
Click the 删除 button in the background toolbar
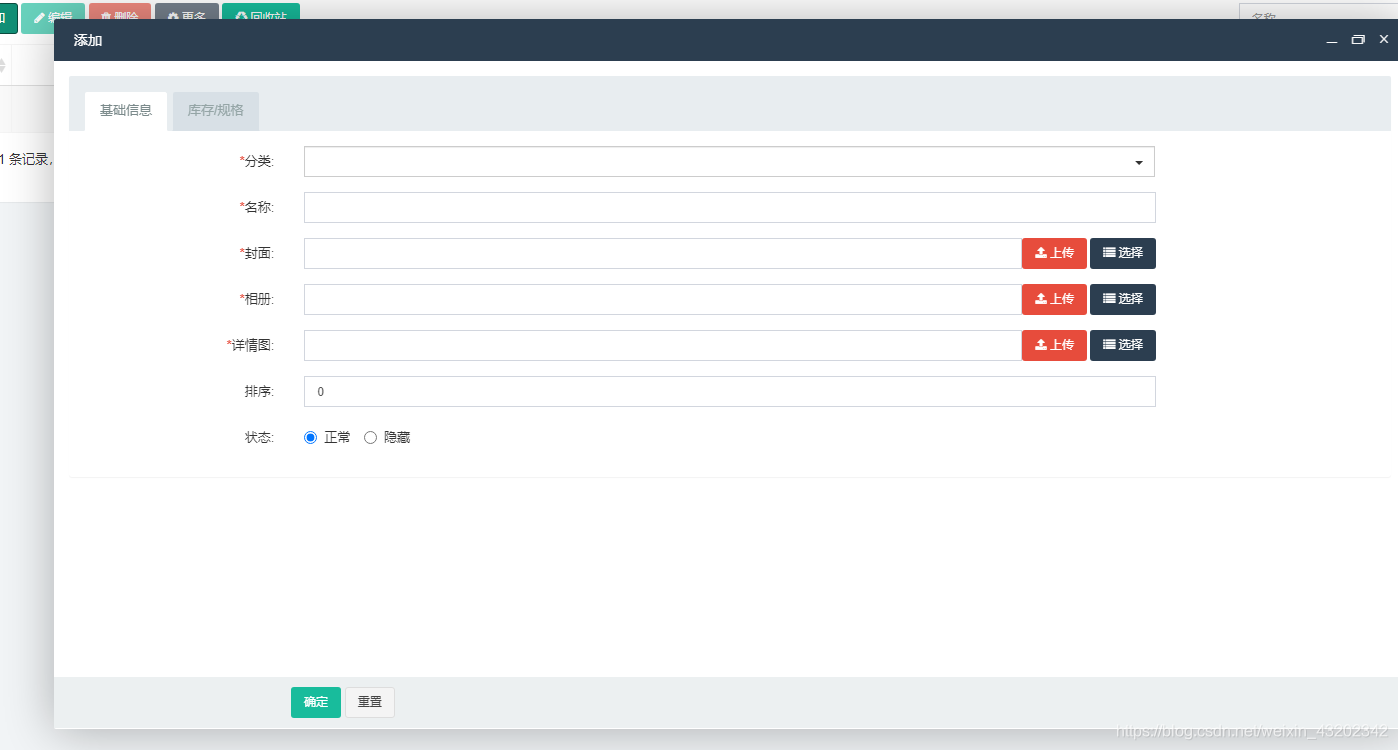[x=120, y=11]
